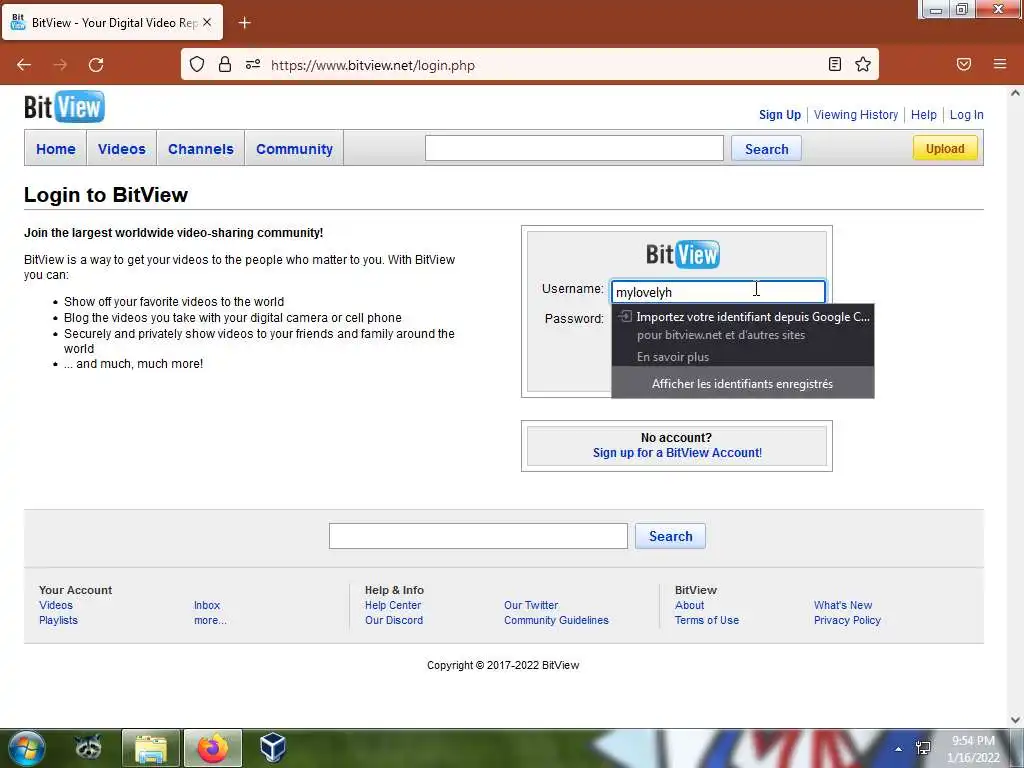Click the URL address bar text
This screenshot has width=1024, height=768.
coord(372,65)
